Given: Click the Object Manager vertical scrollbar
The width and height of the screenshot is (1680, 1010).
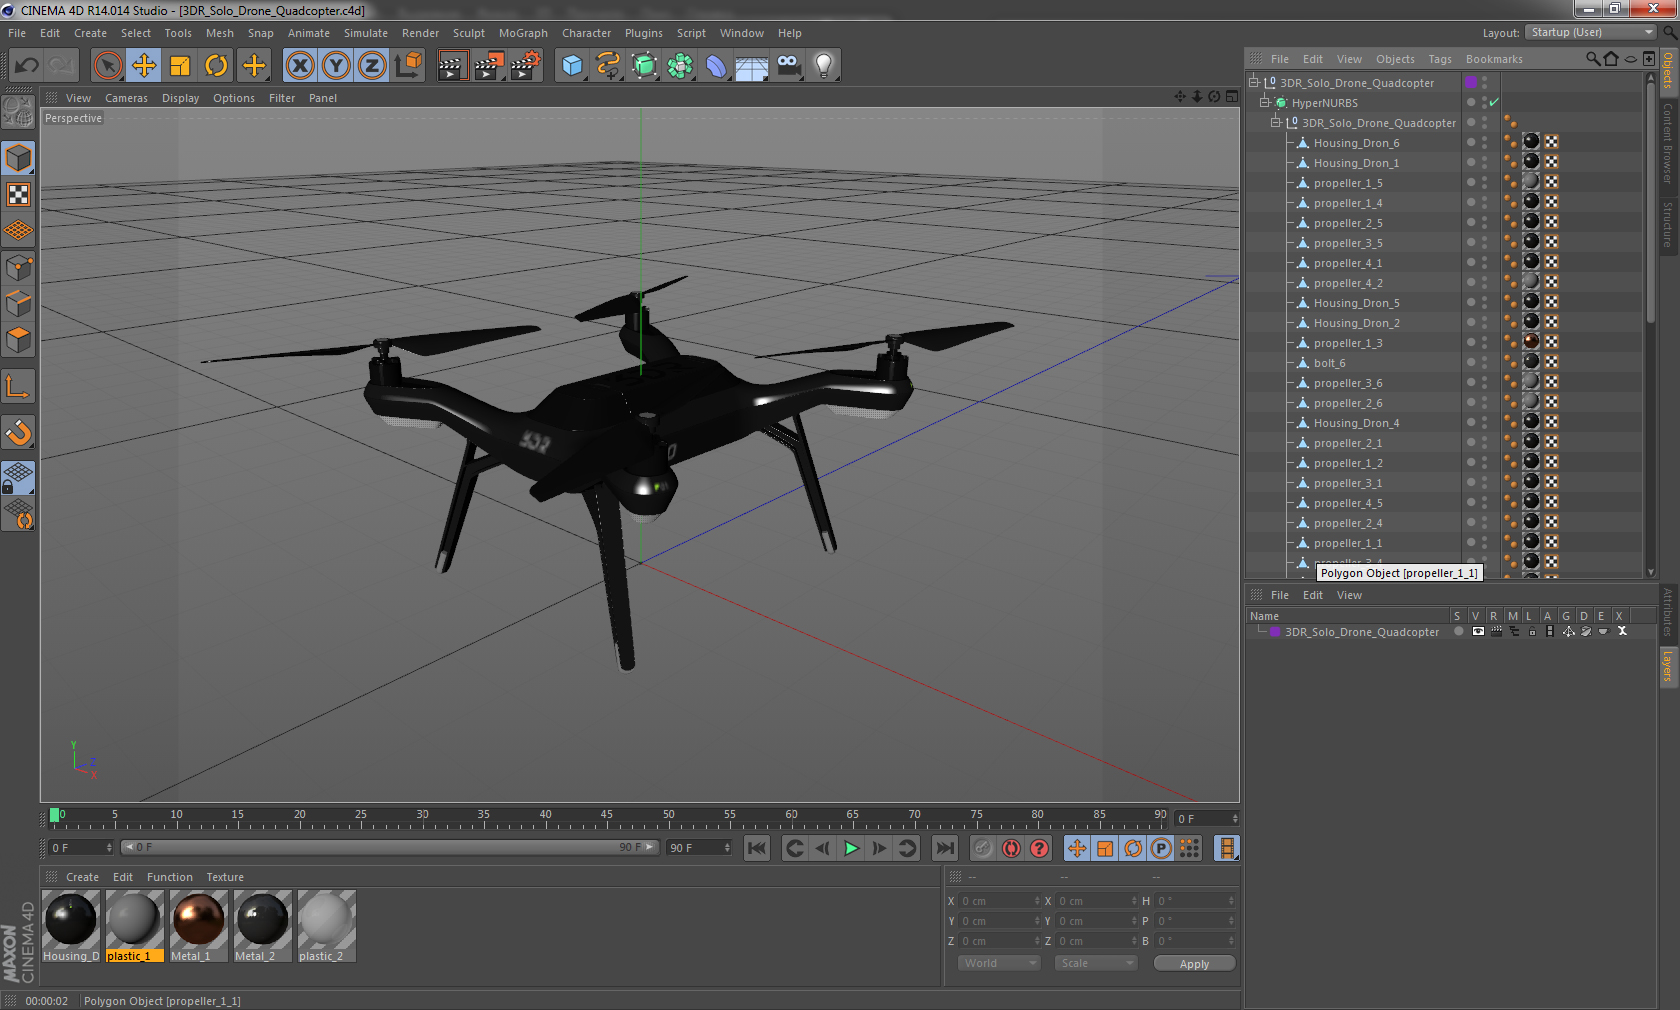Looking at the screenshot, I should (x=1650, y=205).
